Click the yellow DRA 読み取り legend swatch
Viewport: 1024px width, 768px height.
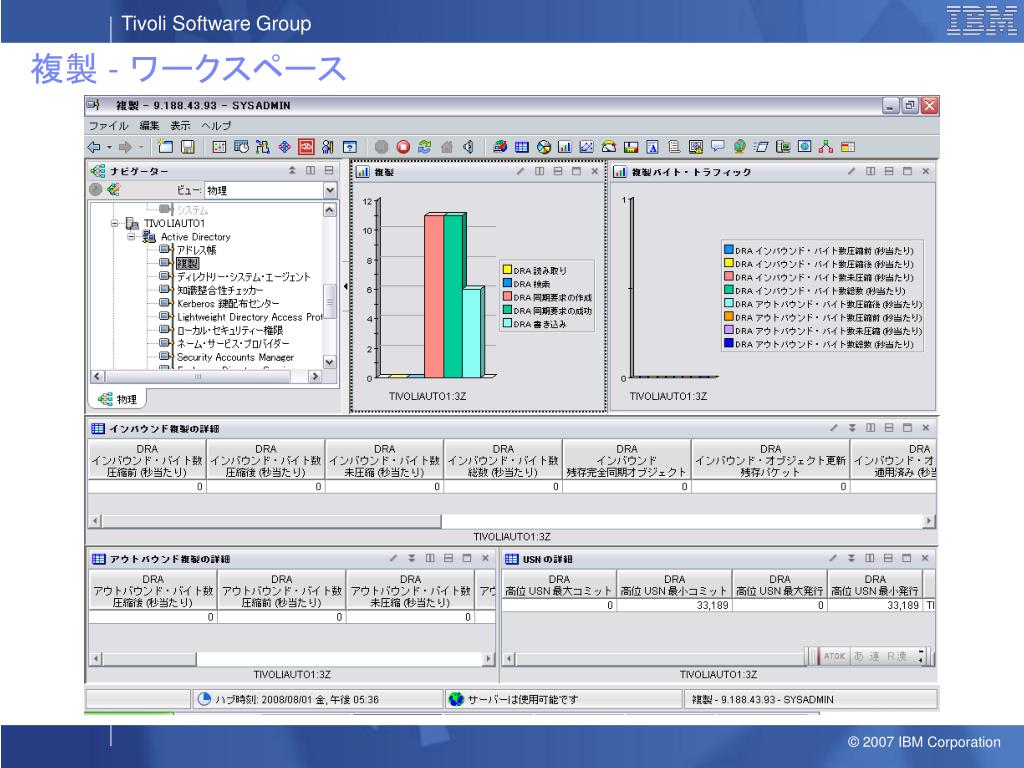coord(507,270)
